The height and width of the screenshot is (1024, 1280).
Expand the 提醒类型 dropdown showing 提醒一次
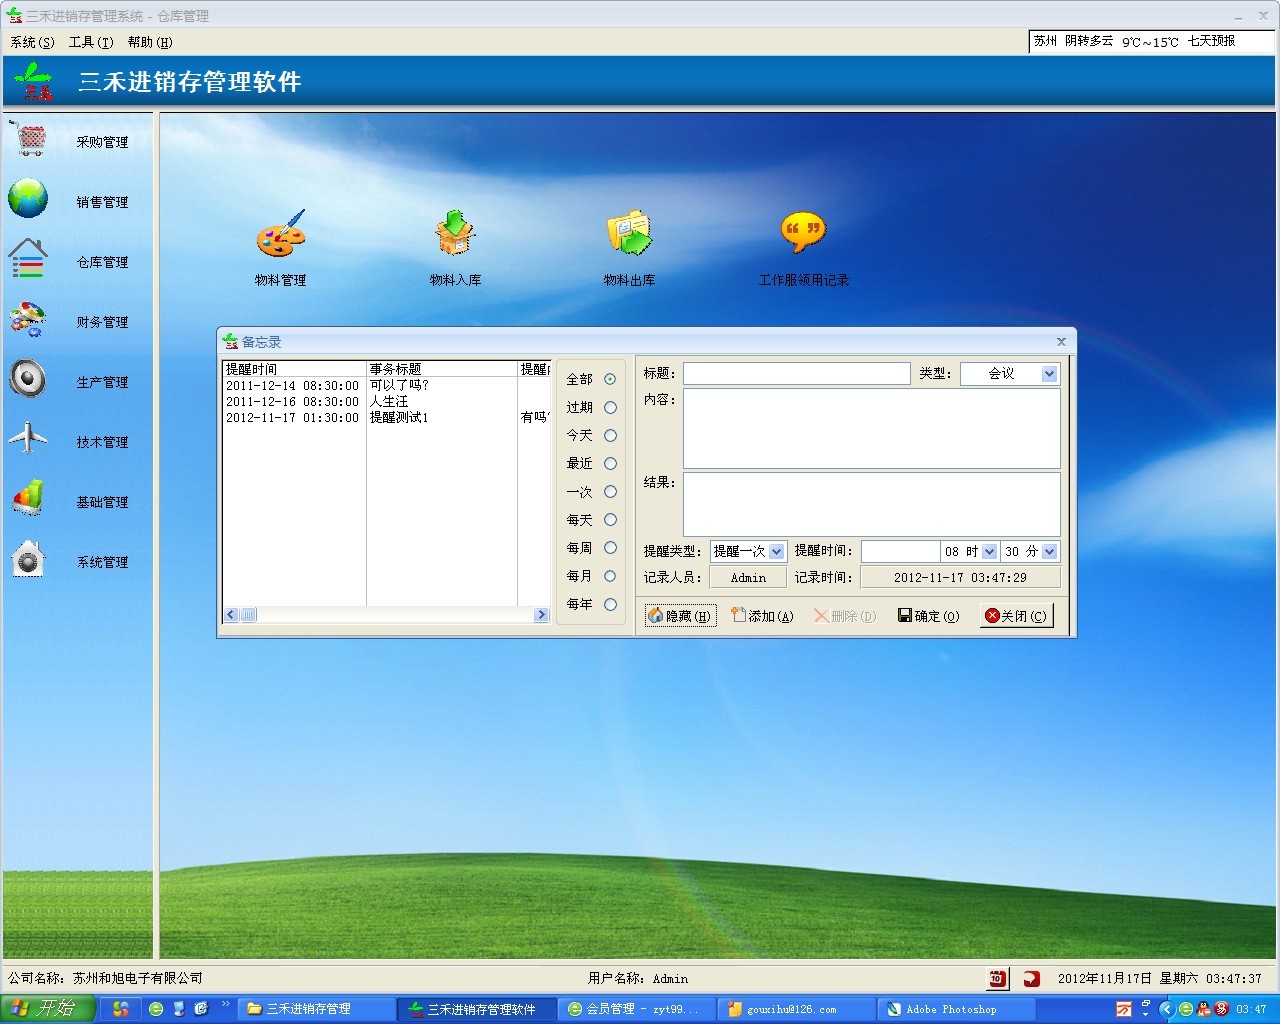[777, 551]
